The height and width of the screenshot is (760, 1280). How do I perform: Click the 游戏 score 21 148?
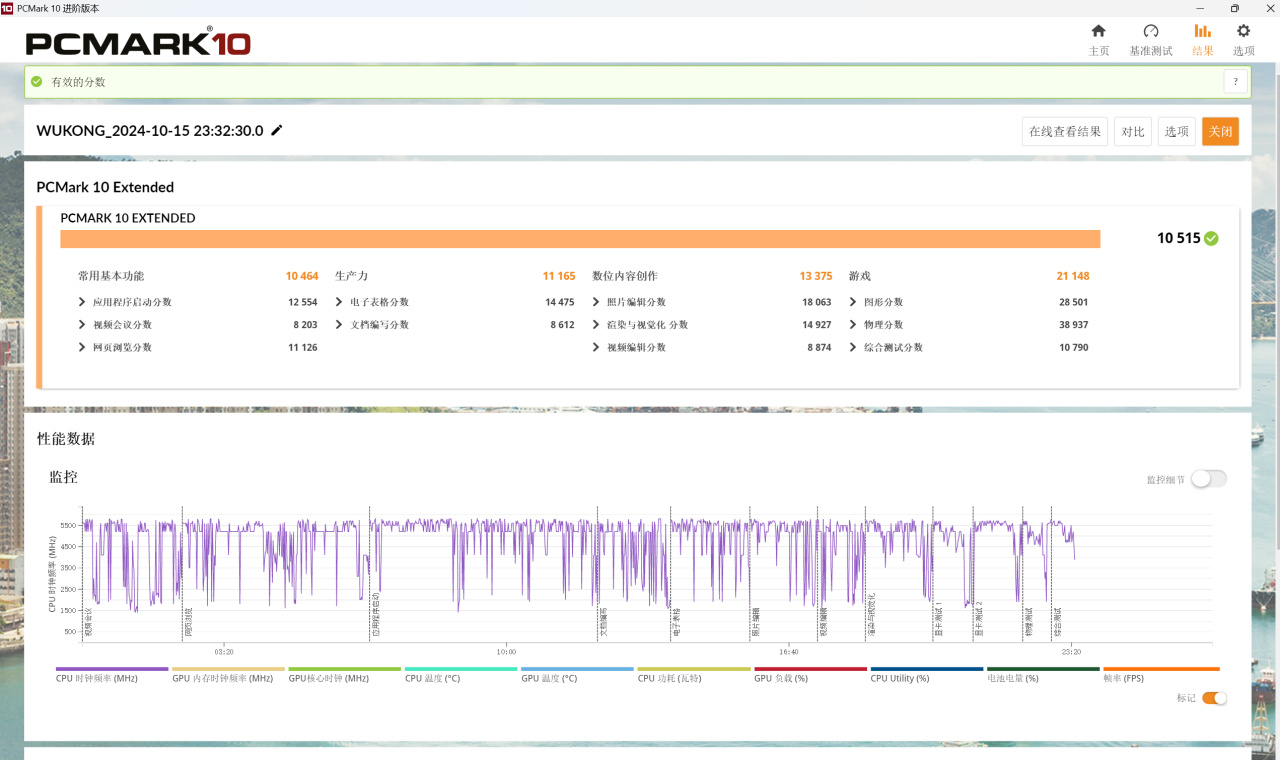[1073, 276]
